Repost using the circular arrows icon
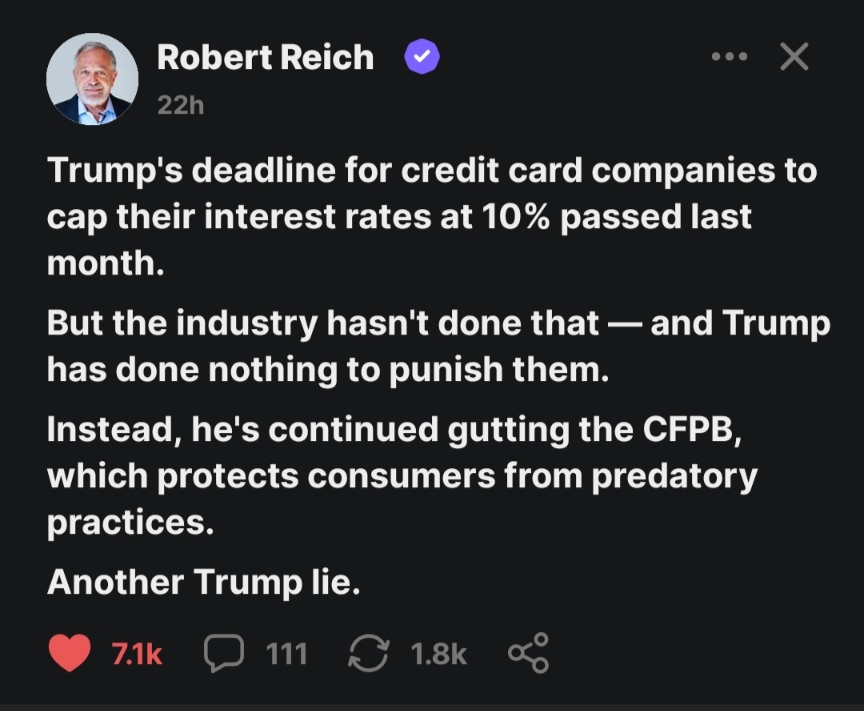The image size is (864, 711). [367, 654]
